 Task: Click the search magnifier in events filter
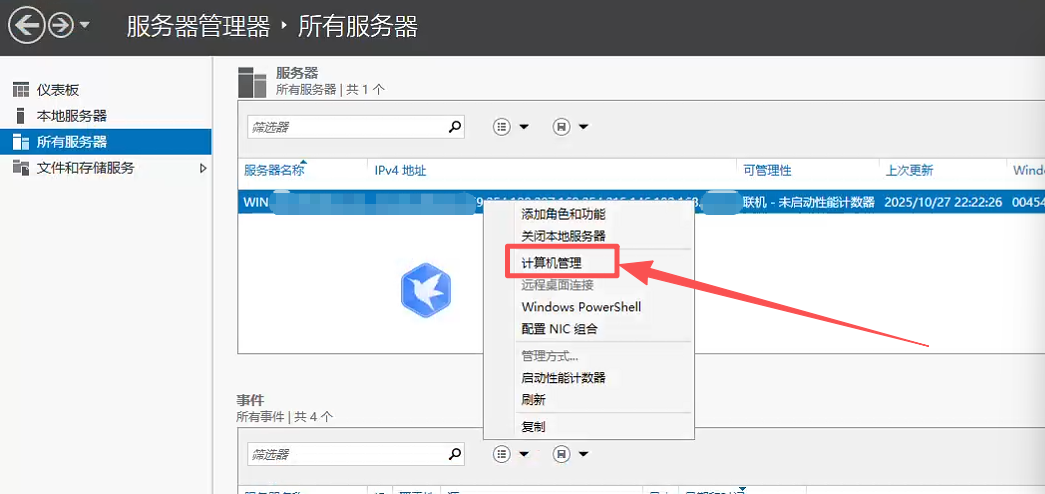click(x=455, y=454)
